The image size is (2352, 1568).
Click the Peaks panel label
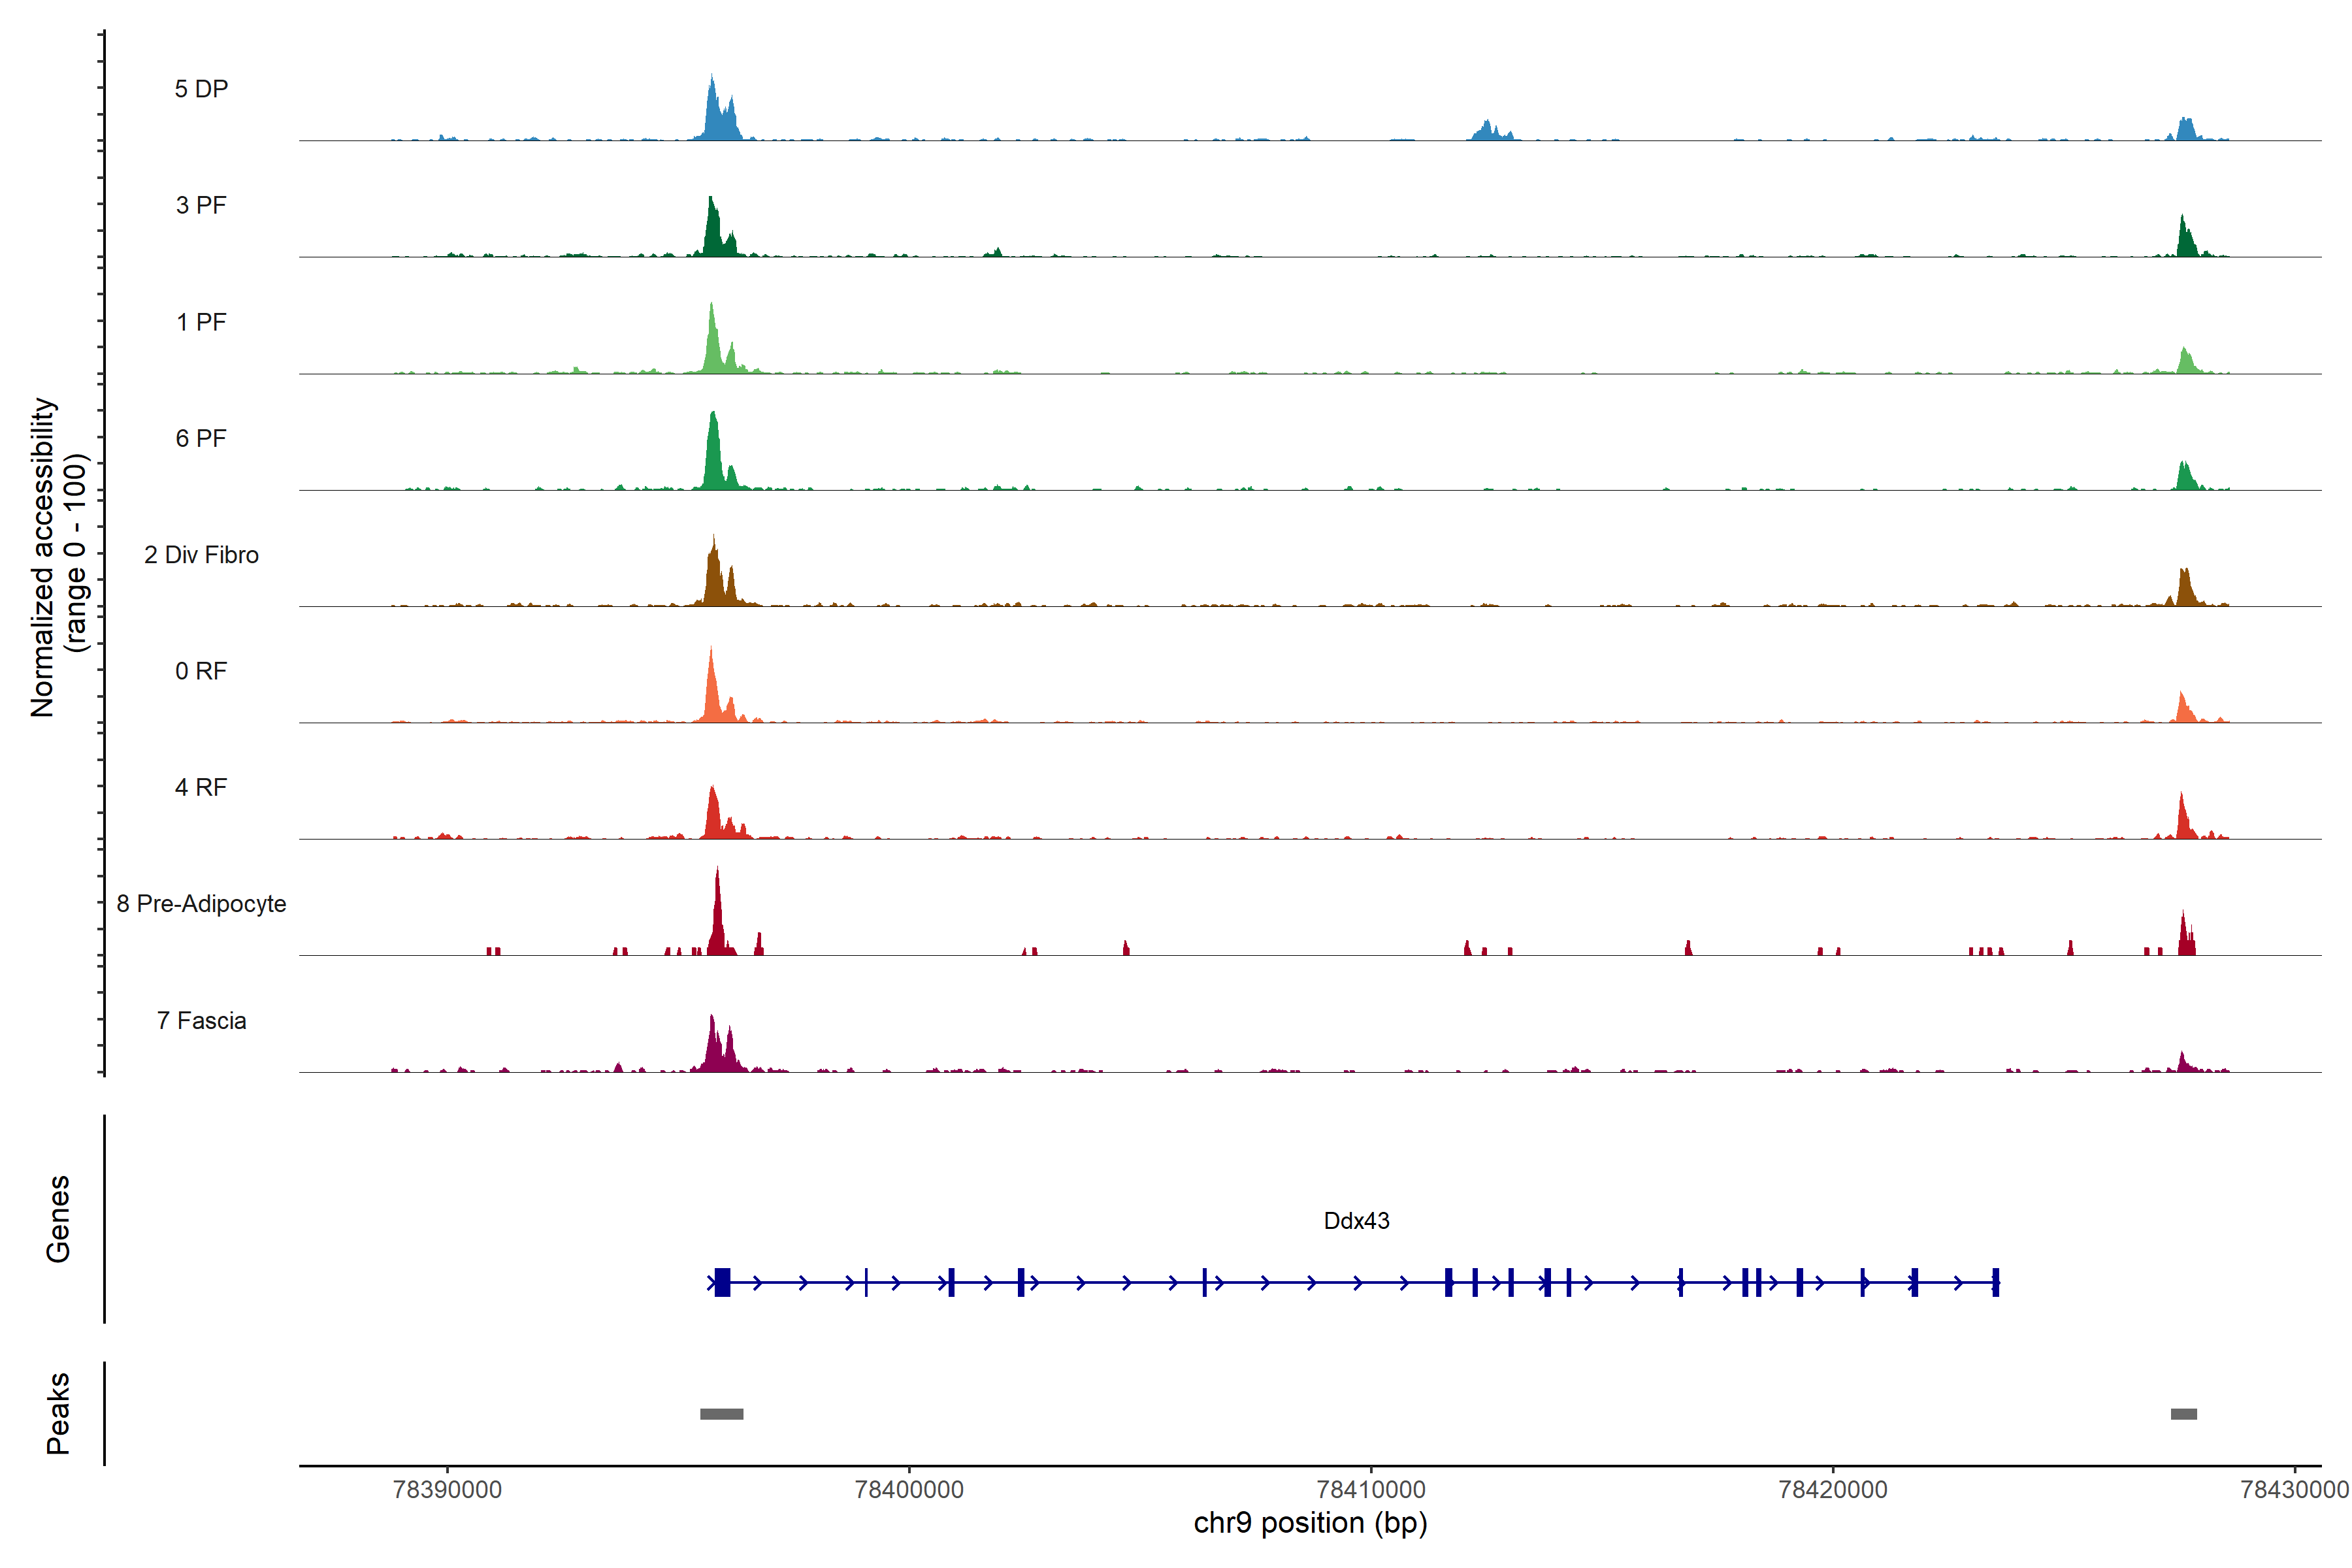pos(58,1413)
